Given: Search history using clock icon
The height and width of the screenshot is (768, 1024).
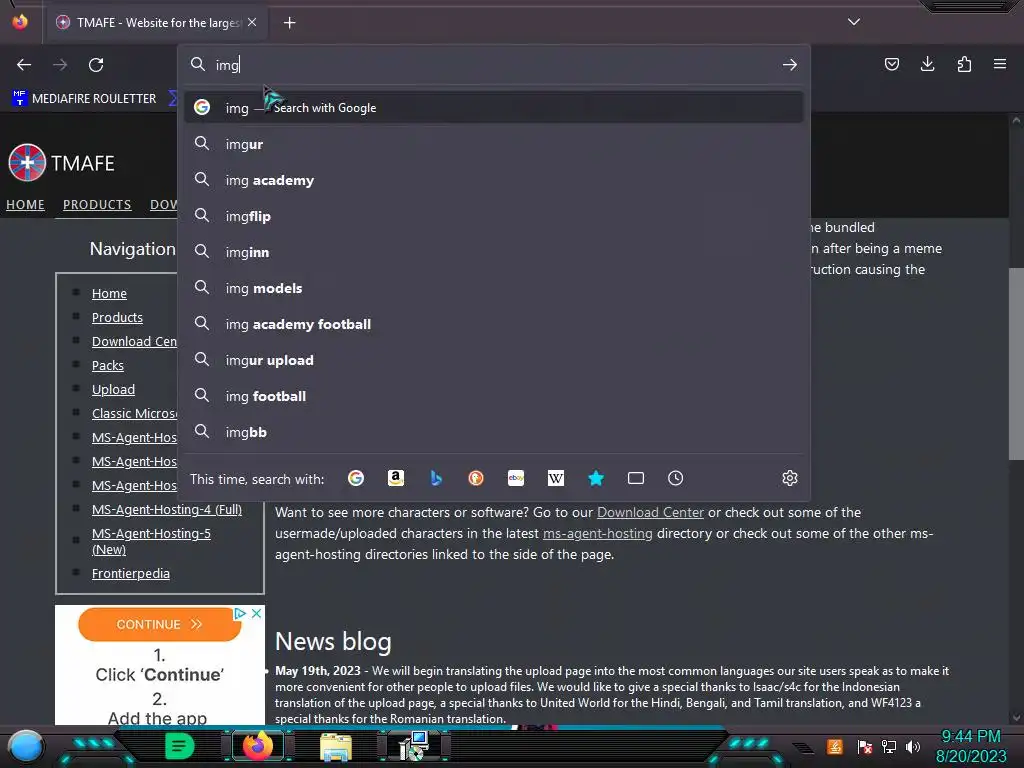Looking at the screenshot, I should tap(675, 478).
